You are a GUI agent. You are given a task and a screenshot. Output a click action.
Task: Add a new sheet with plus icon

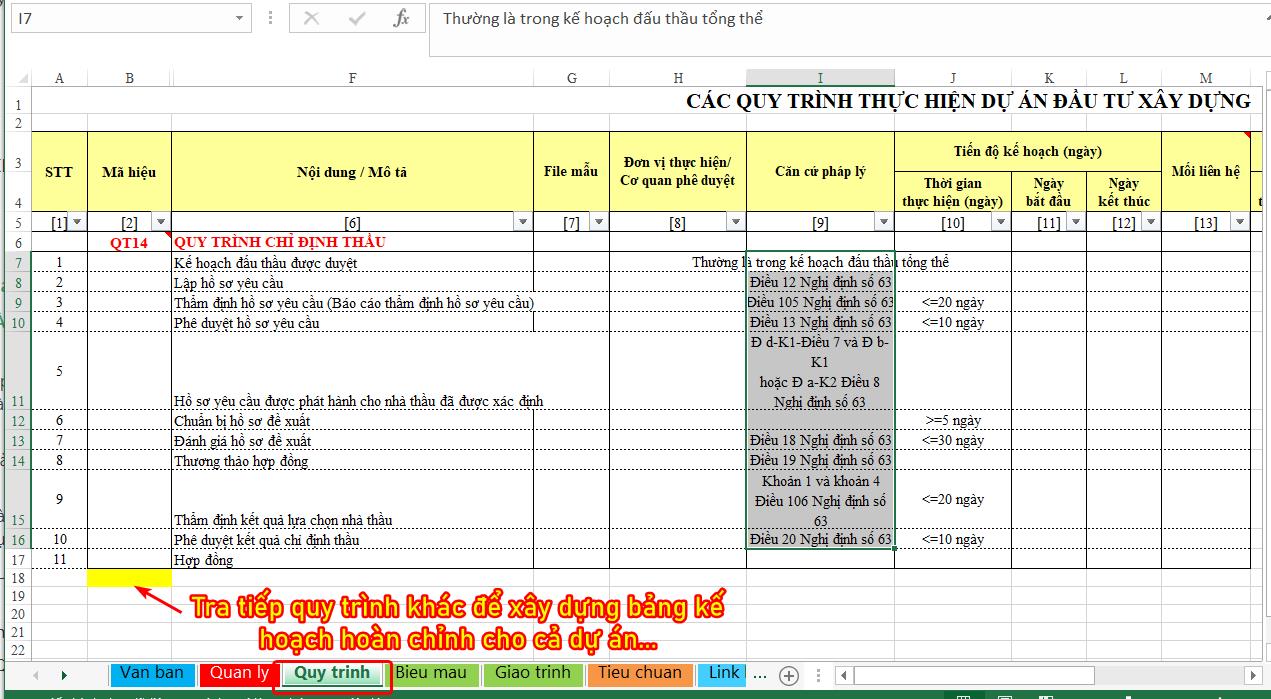click(788, 675)
